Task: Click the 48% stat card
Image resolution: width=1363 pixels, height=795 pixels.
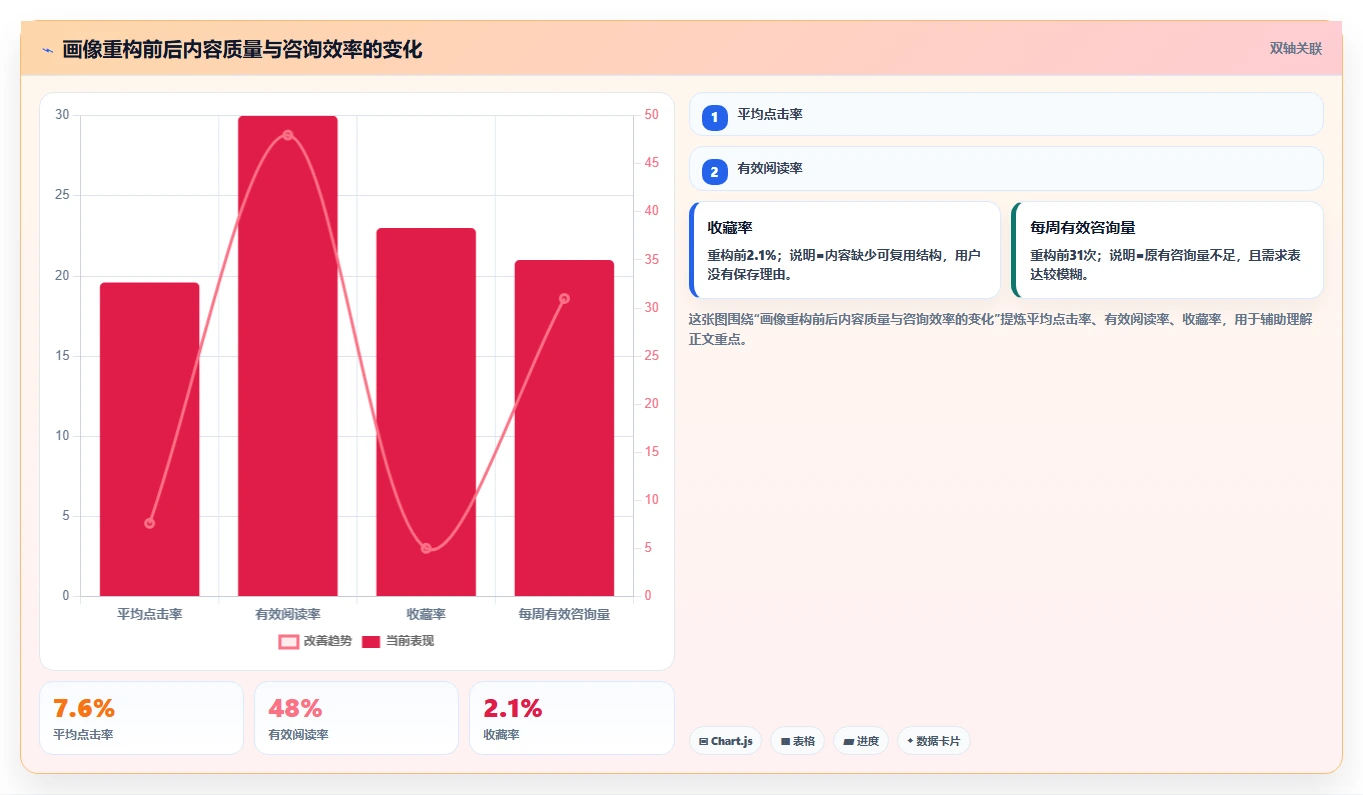Action: coord(356,718)
